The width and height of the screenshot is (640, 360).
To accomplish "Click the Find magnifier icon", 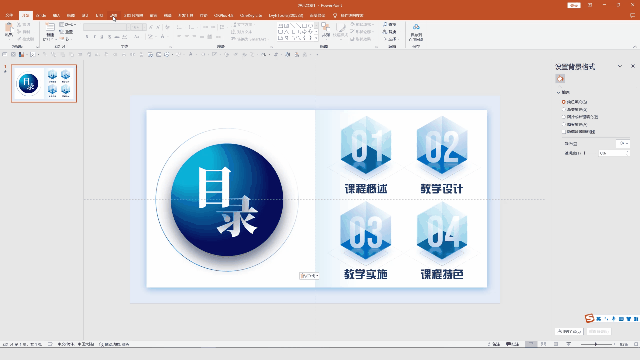I will (x=385, y=25).
